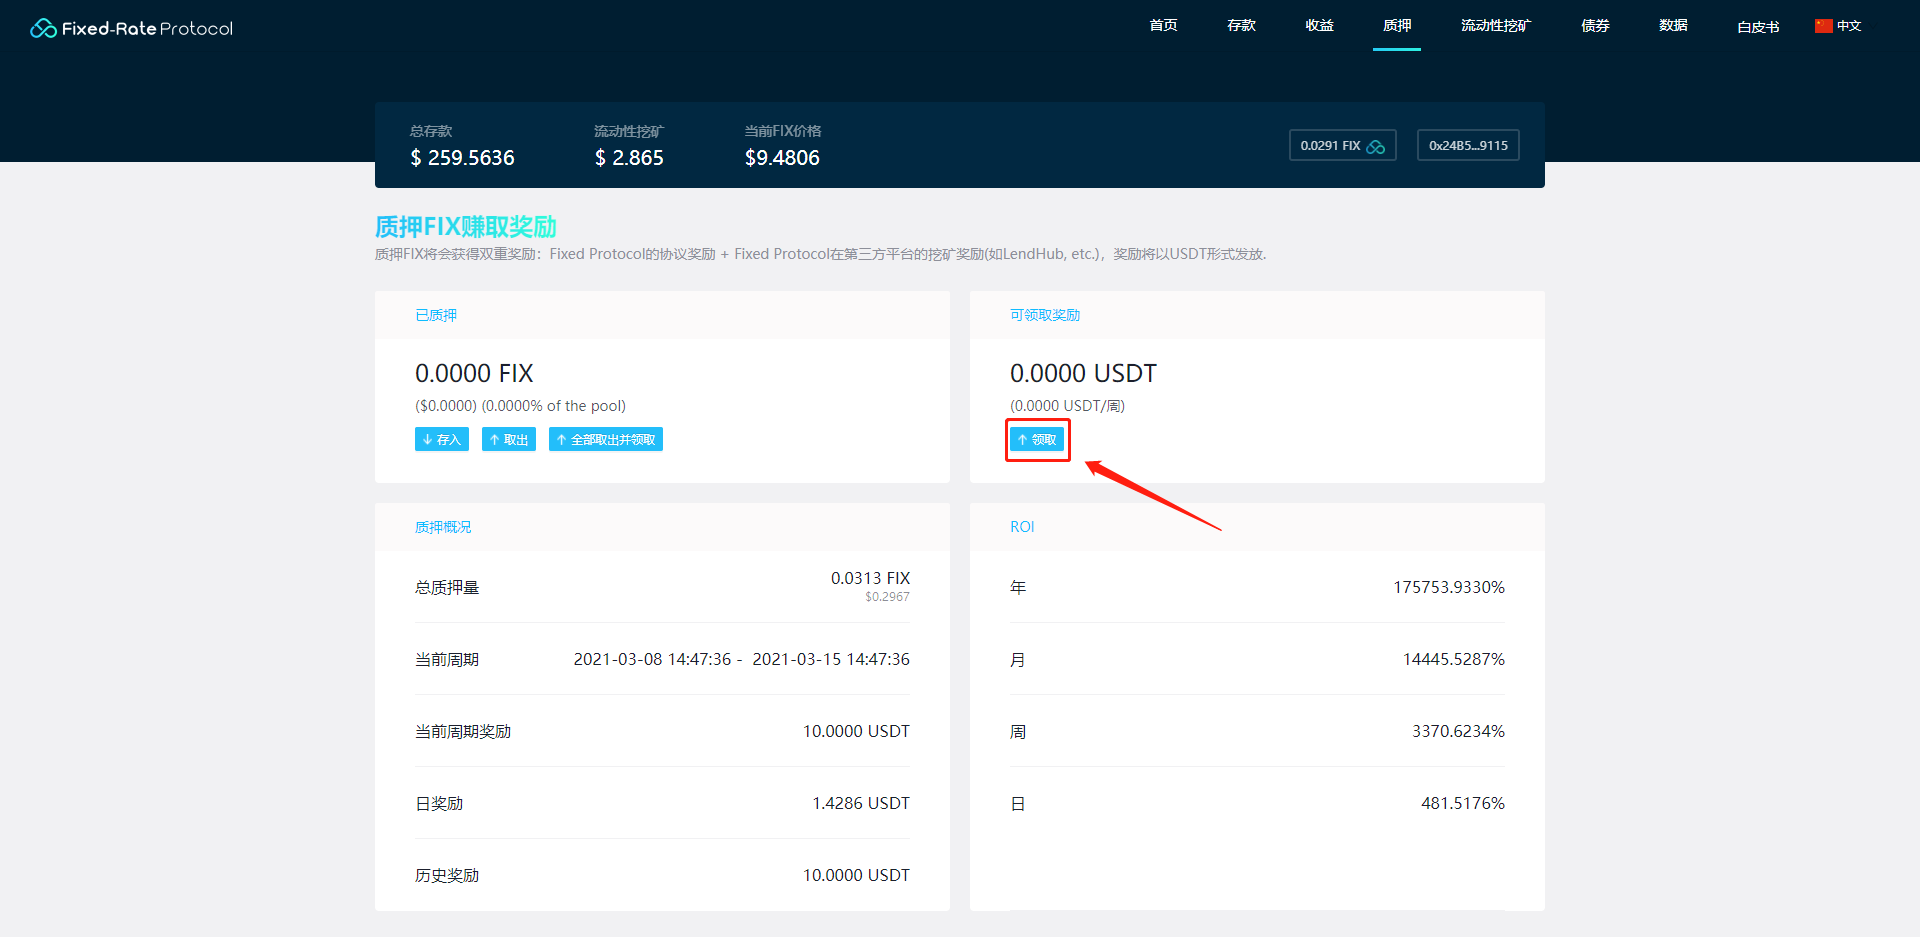1920x937 pixels.
Task: Open the 收益 earnings menu item
Action: (1319, 26)
